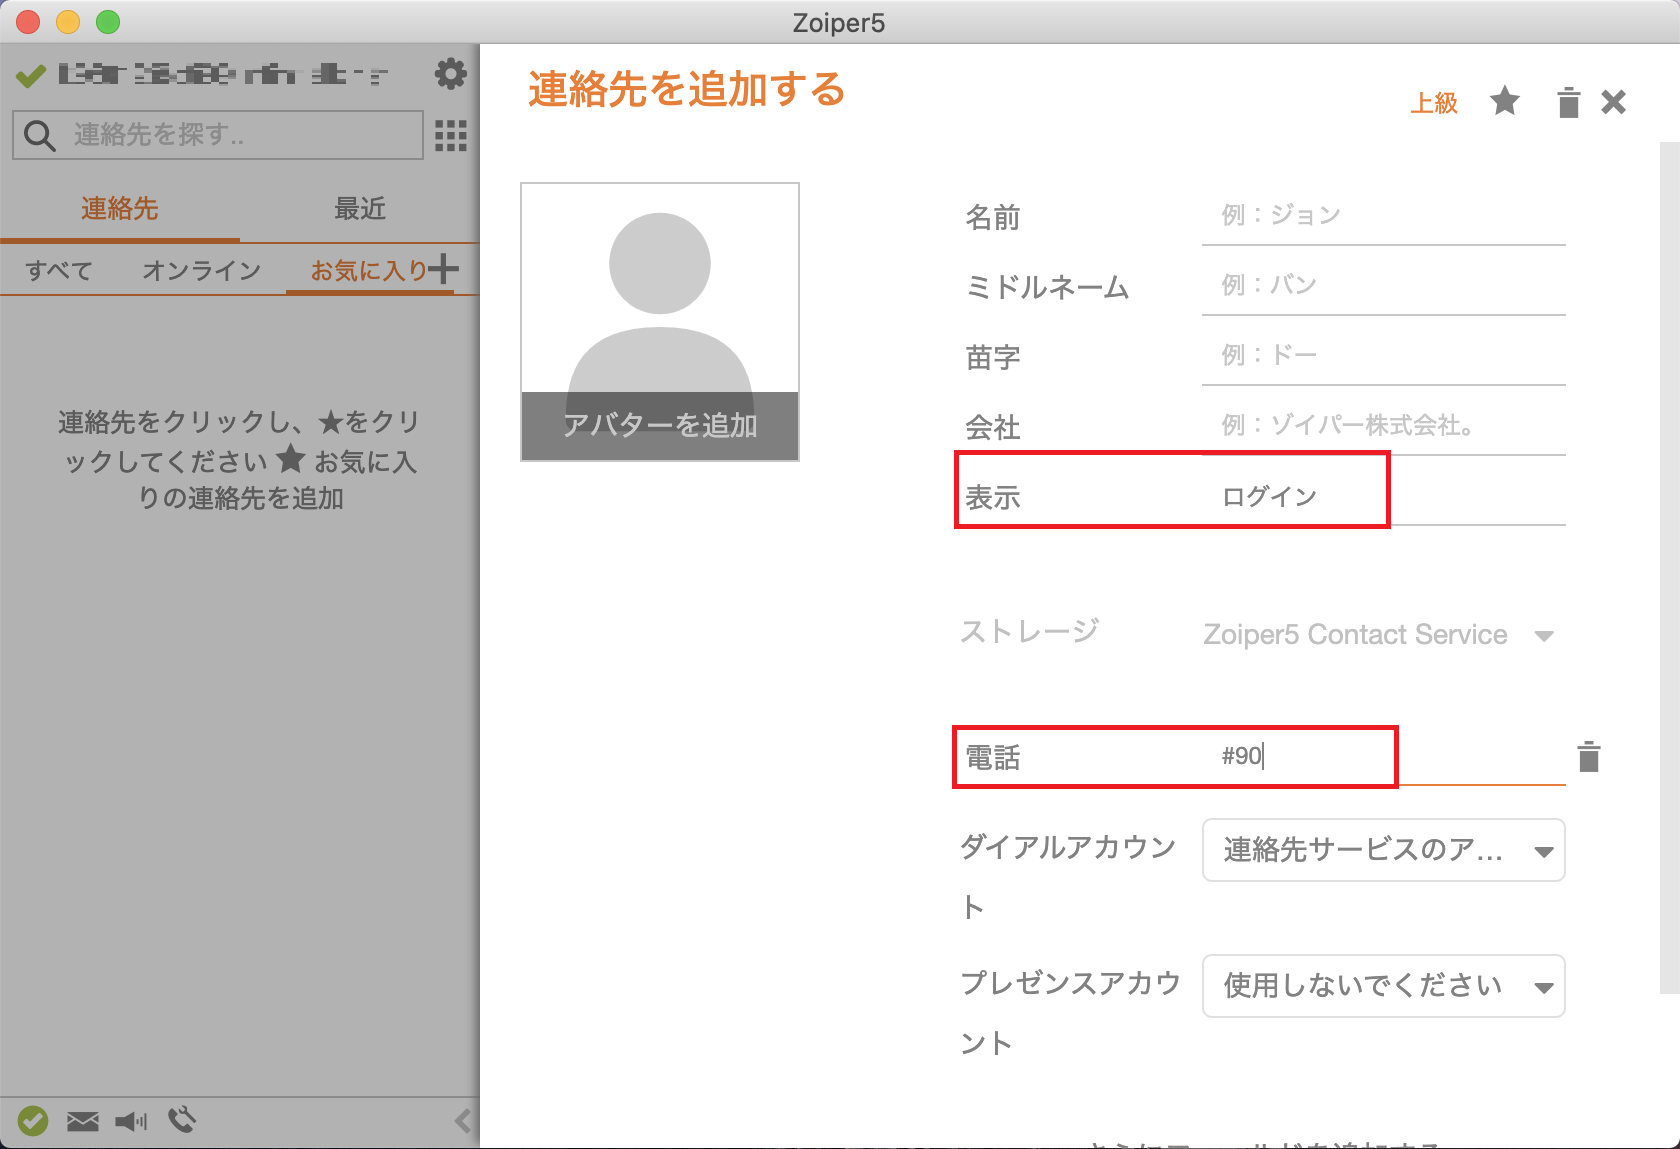Click the speaker audio icon

pos(131,1121)
